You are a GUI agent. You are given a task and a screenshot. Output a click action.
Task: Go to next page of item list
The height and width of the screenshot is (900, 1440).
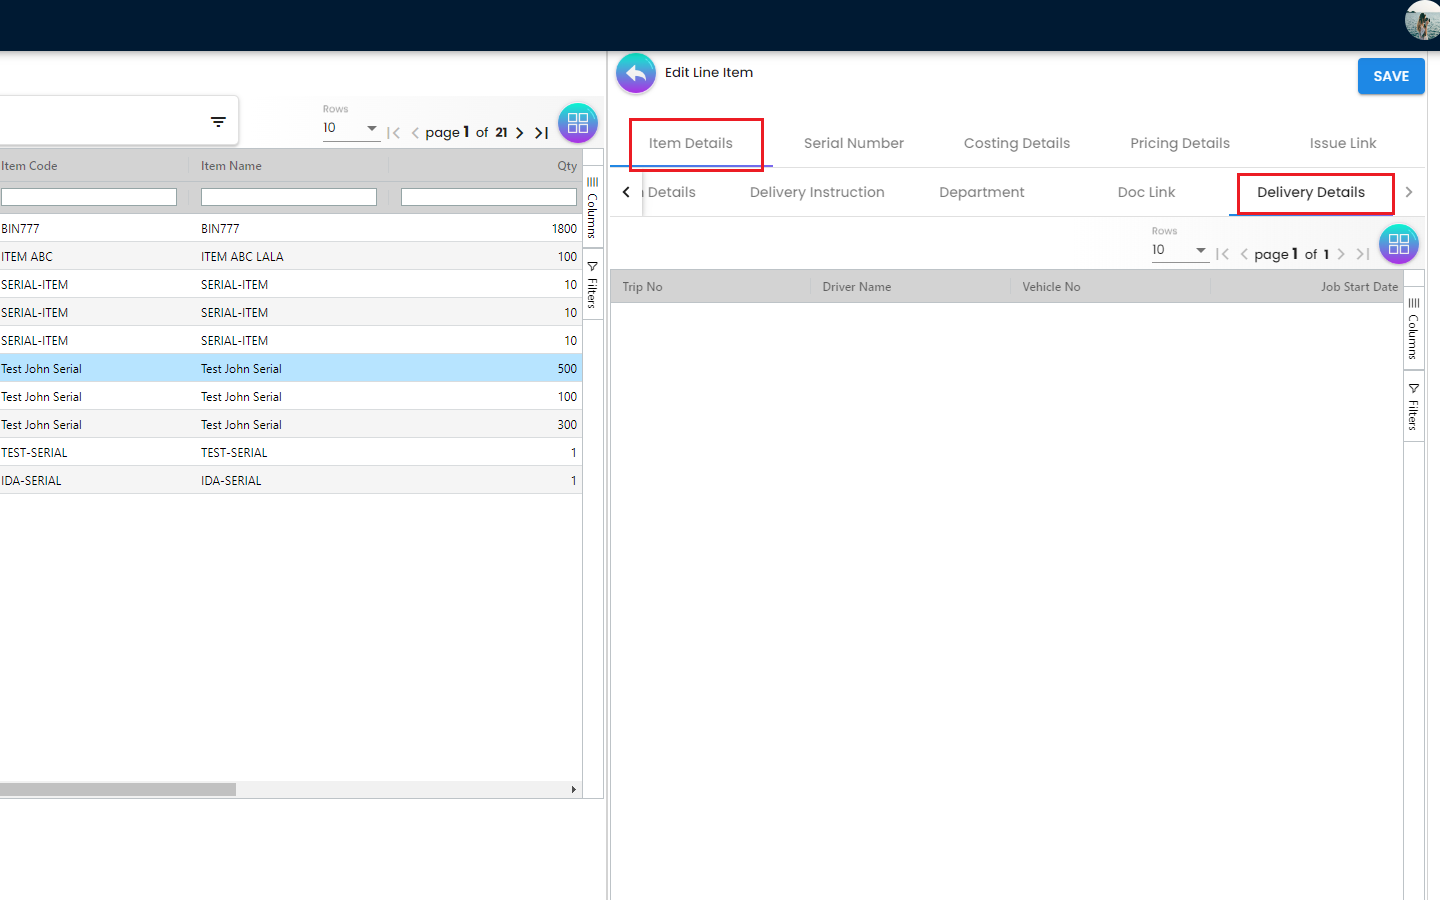click(x=520, y=133)
